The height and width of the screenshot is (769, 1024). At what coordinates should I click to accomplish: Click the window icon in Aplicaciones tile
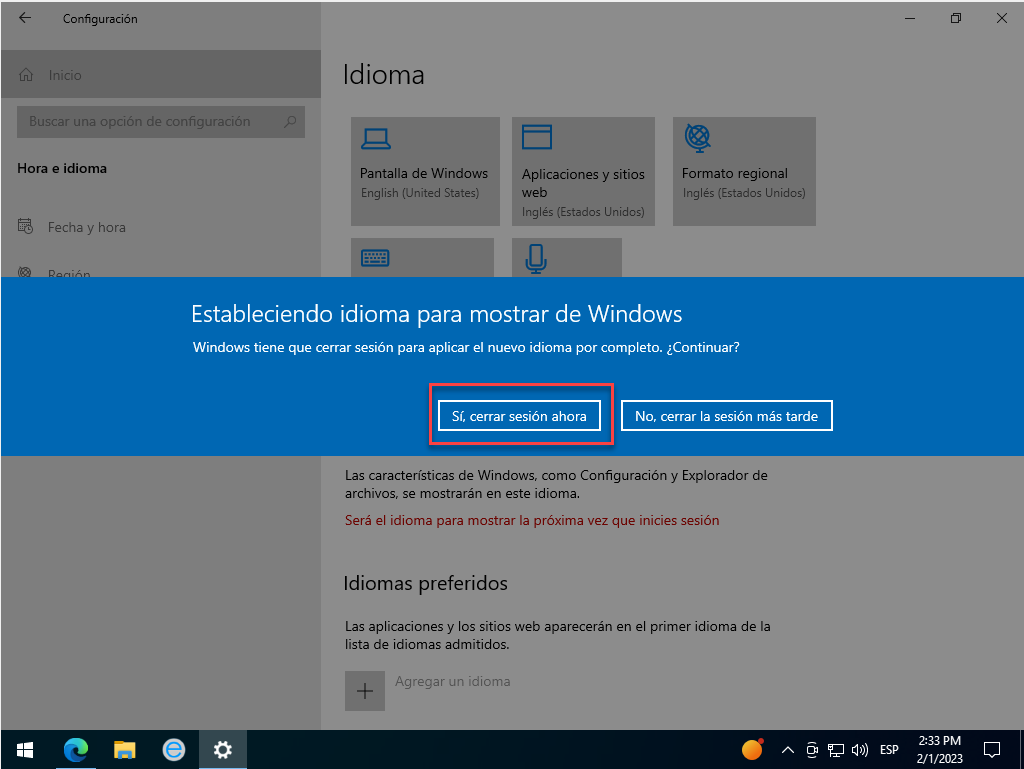[x=537, y=137]
